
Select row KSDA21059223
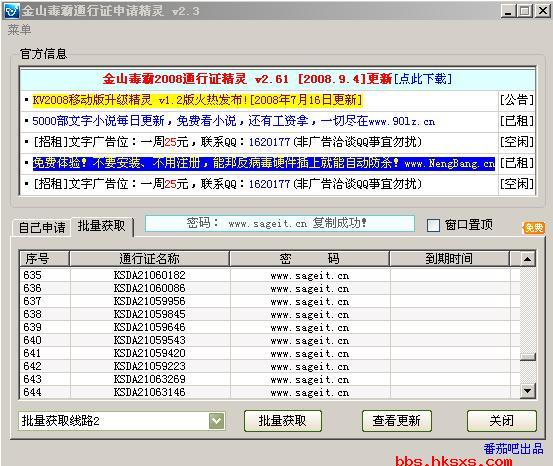270,366
